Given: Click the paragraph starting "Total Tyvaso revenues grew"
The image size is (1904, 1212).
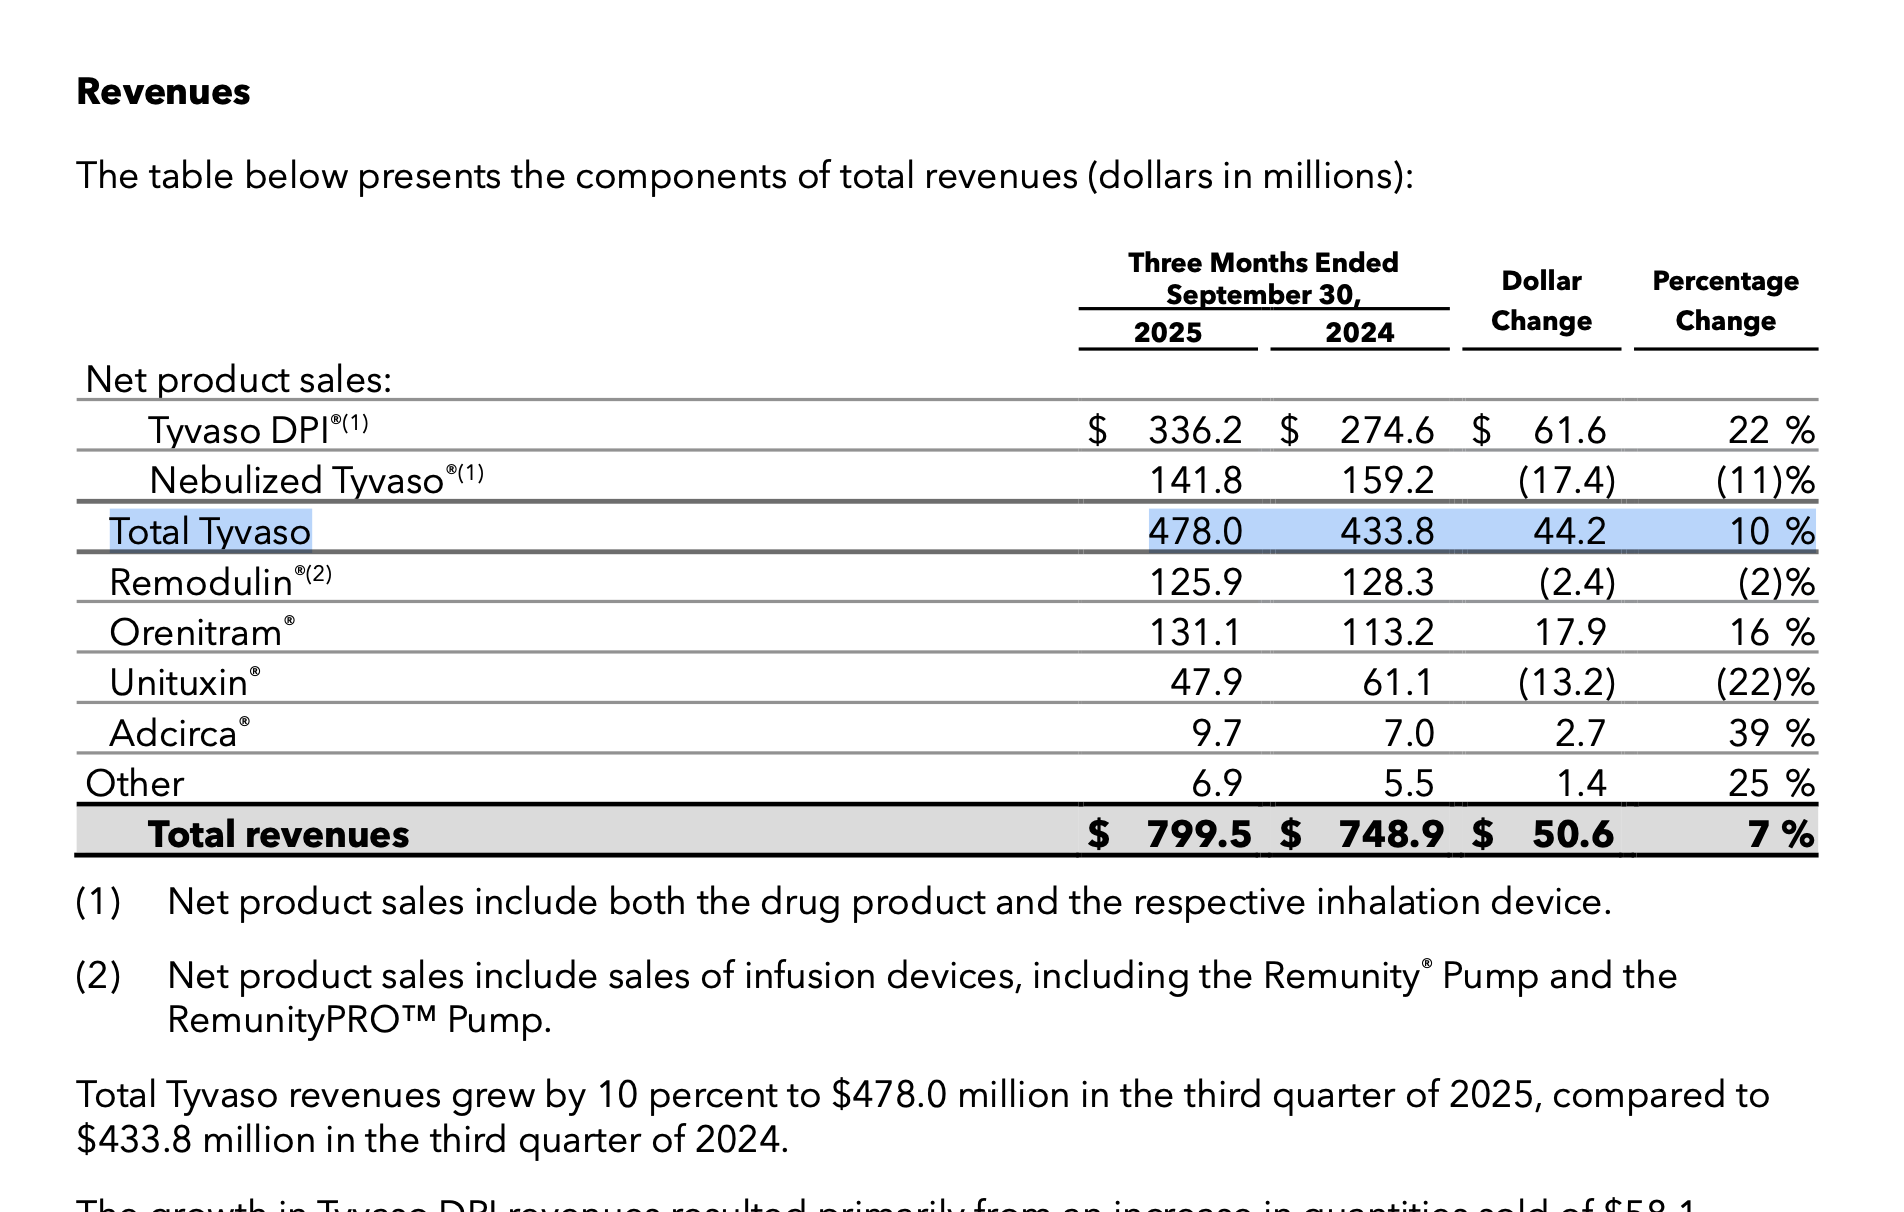Looking at the screenshot, I should (920, 1117).
